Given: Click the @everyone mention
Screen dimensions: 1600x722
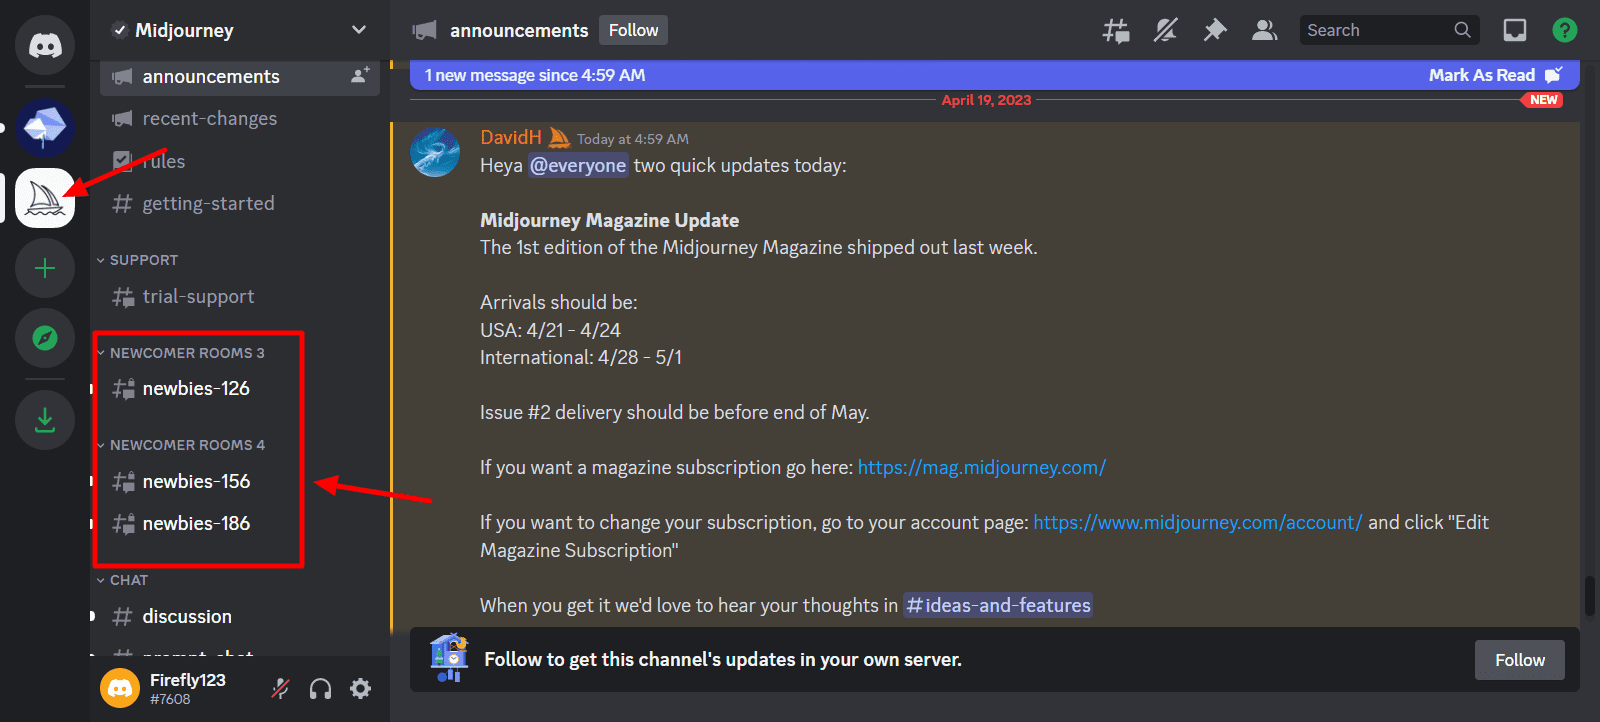Looking at the screenshot, I should click(578, 166).
